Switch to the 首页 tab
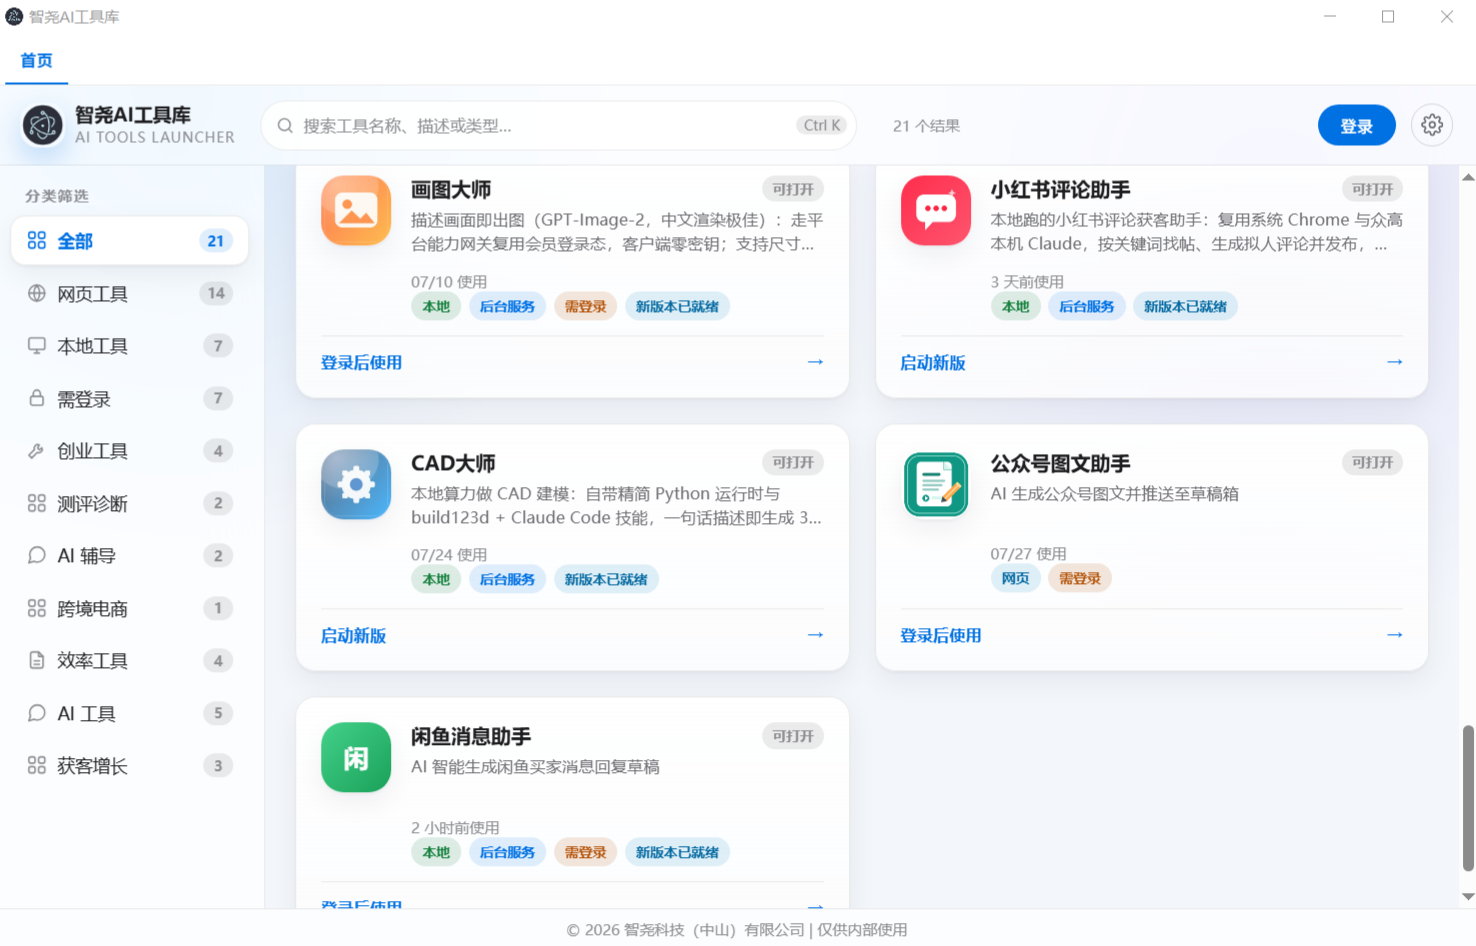Viewport: 1476px width, 946px height. (x=37, y=61)
